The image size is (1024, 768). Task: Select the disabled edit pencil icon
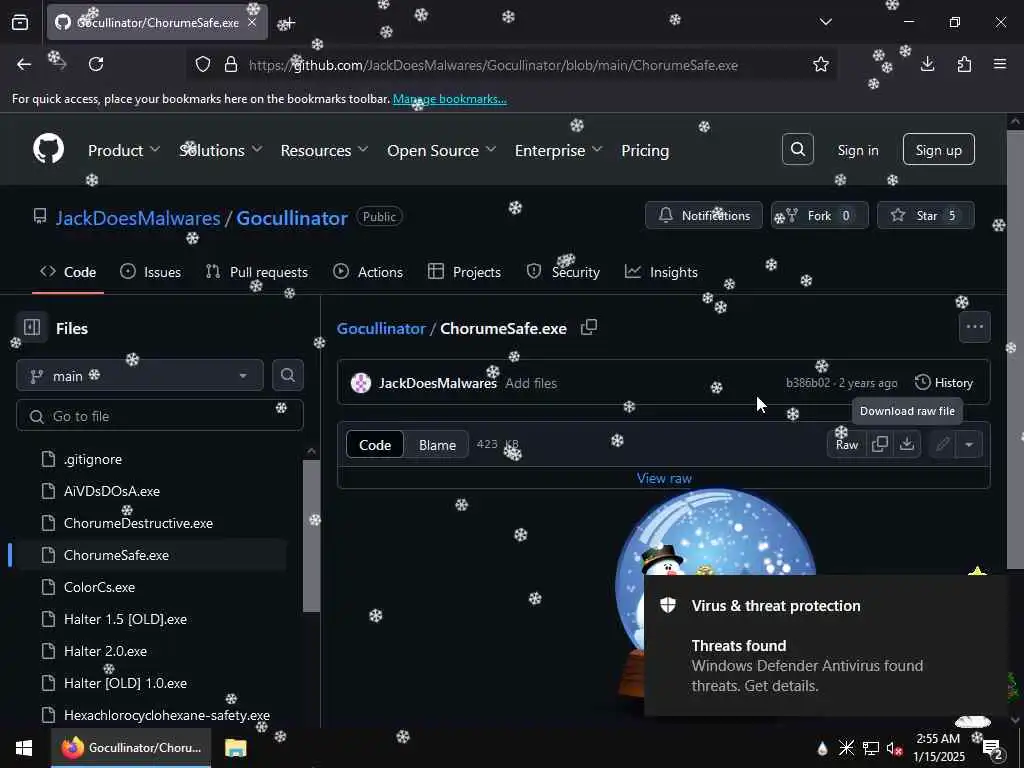[x=942, y=444]
